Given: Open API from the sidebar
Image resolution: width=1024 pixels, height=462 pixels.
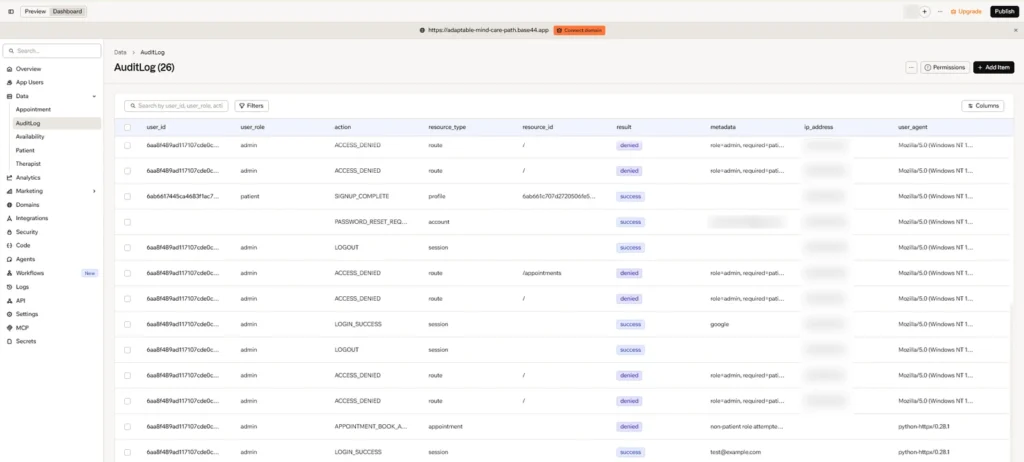Looking at the screenshot, I should click(x=20, y=301).
